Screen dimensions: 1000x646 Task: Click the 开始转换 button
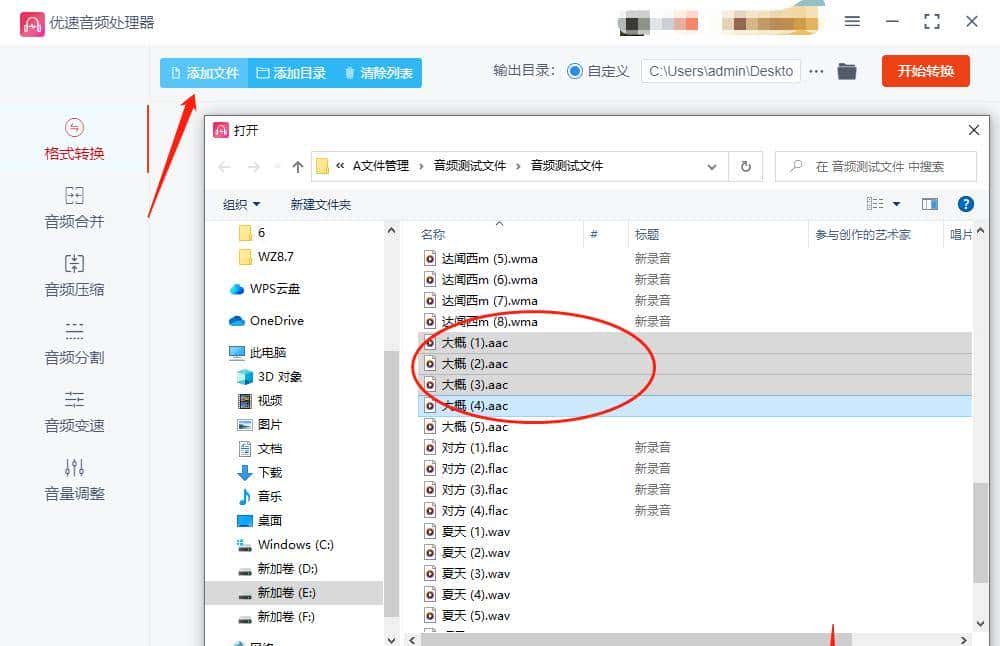[x=925, y=71]
